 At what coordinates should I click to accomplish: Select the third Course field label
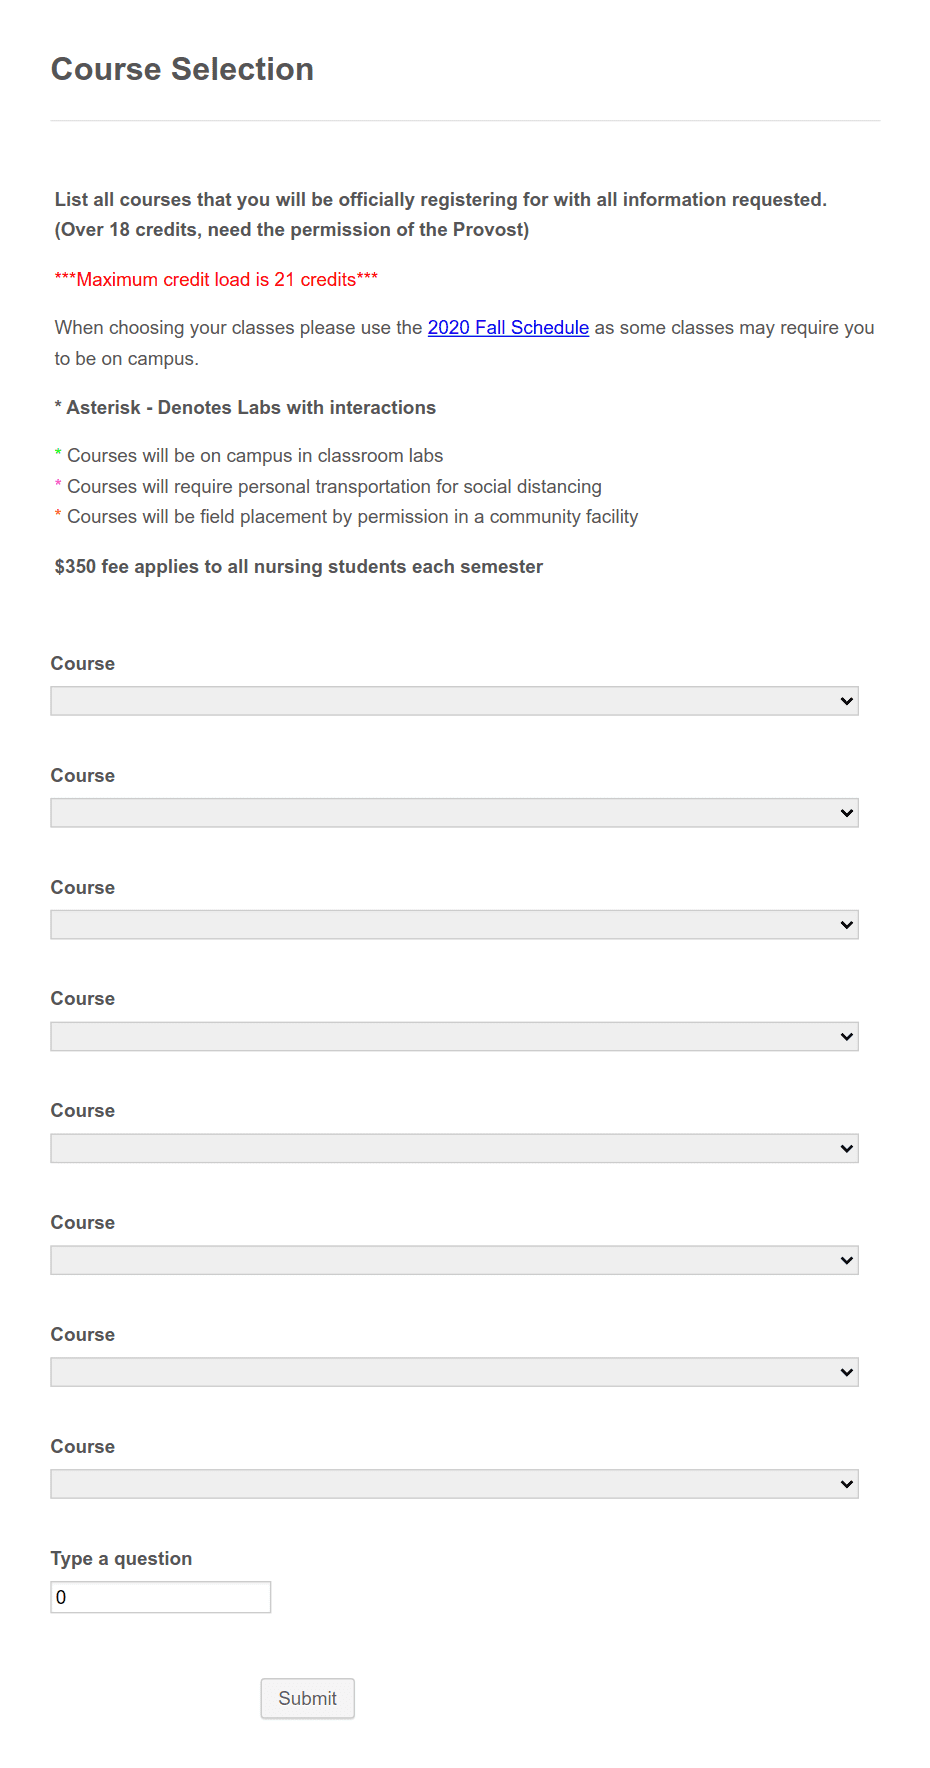(83, 888)
